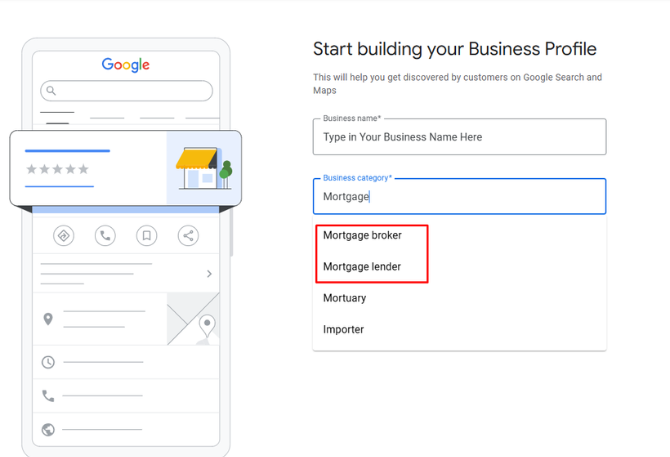
Task: Click the Google search bar in mockup
Action: coord(126,91)
